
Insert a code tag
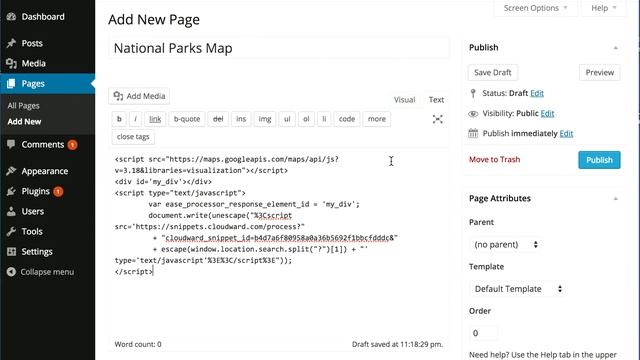[347, 119]
